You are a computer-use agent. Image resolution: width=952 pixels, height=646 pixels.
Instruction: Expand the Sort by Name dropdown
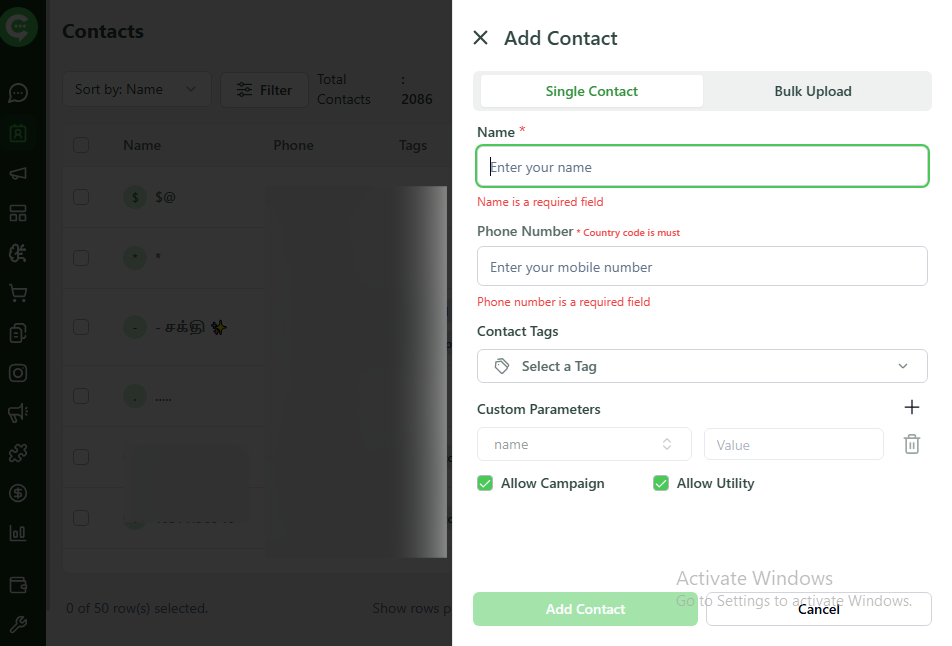(x=136, y=89)
